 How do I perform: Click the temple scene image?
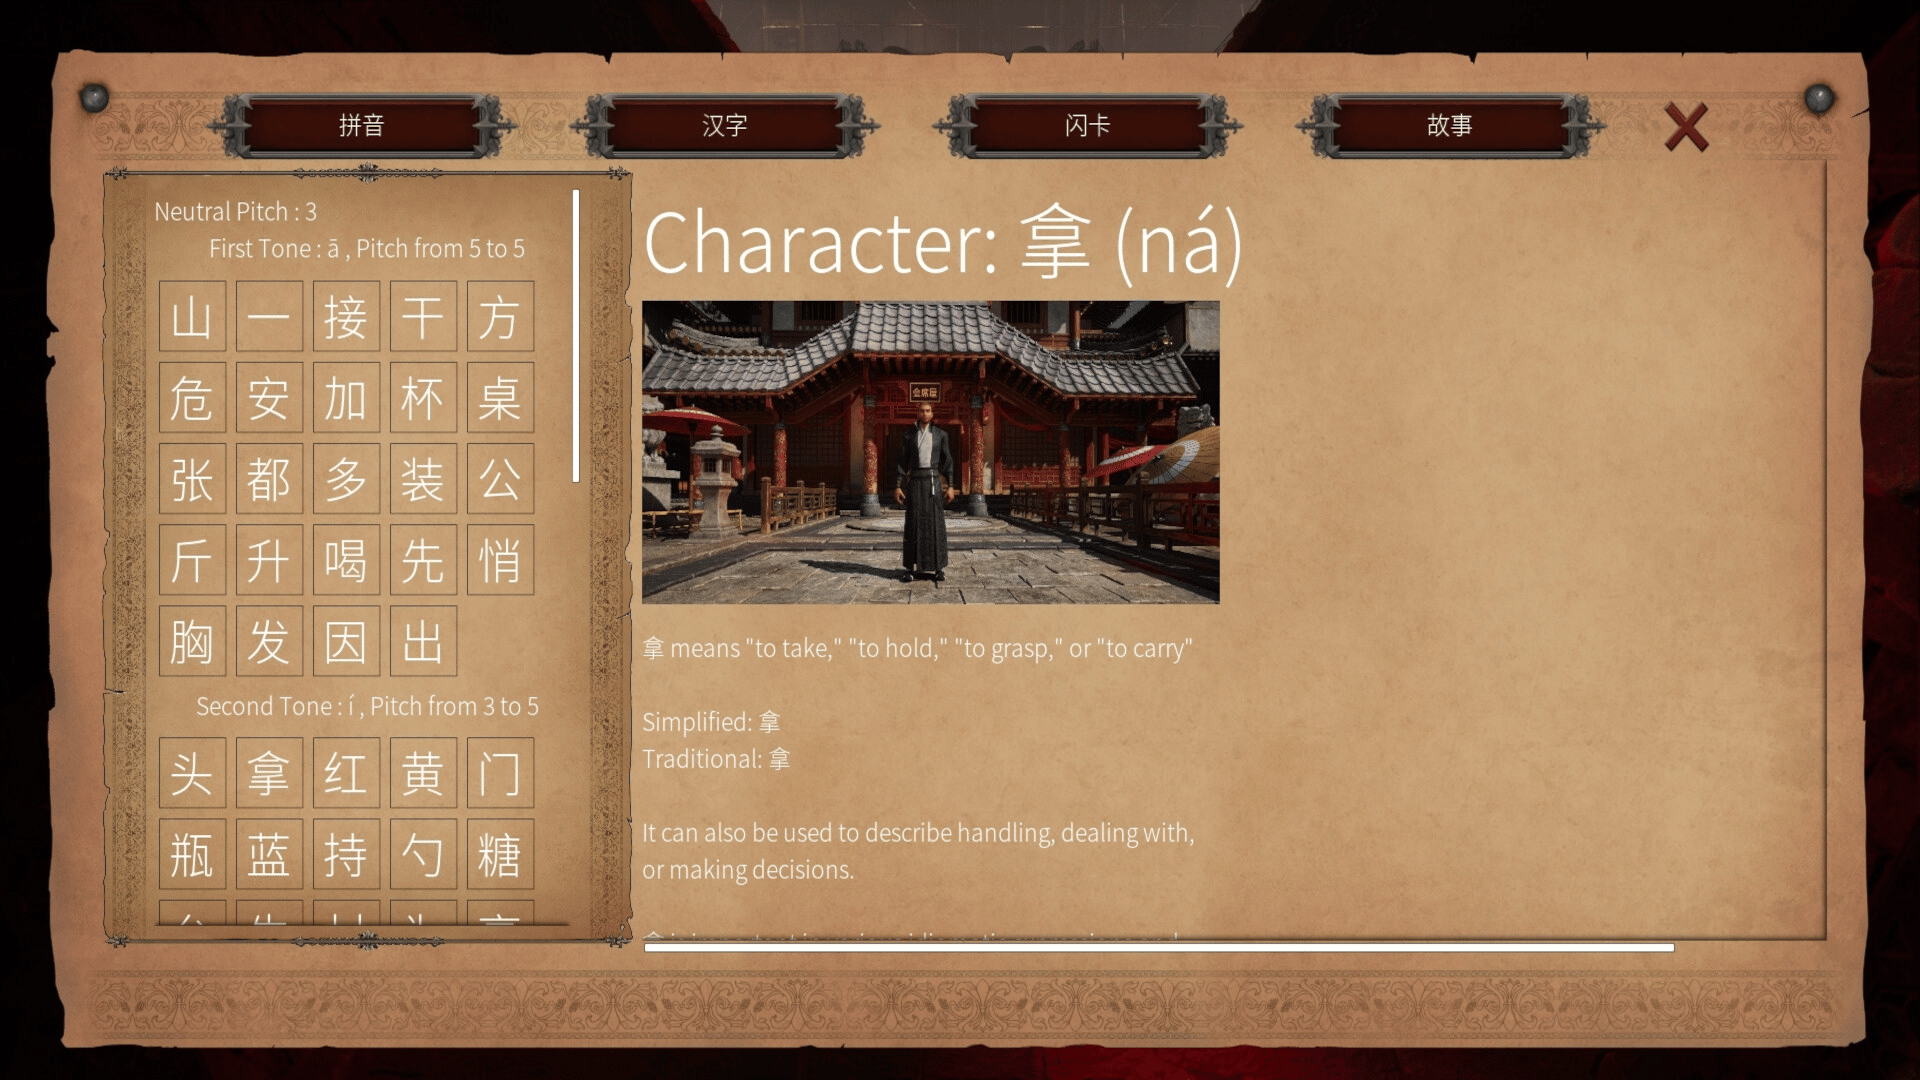click(930, 452)
